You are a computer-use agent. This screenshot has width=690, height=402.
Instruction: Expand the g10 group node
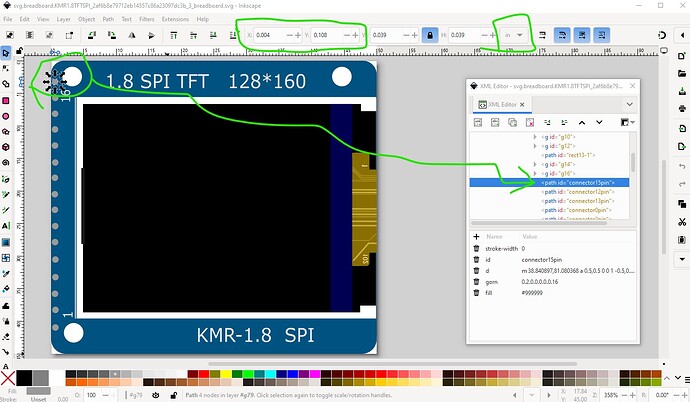point(535,136)
